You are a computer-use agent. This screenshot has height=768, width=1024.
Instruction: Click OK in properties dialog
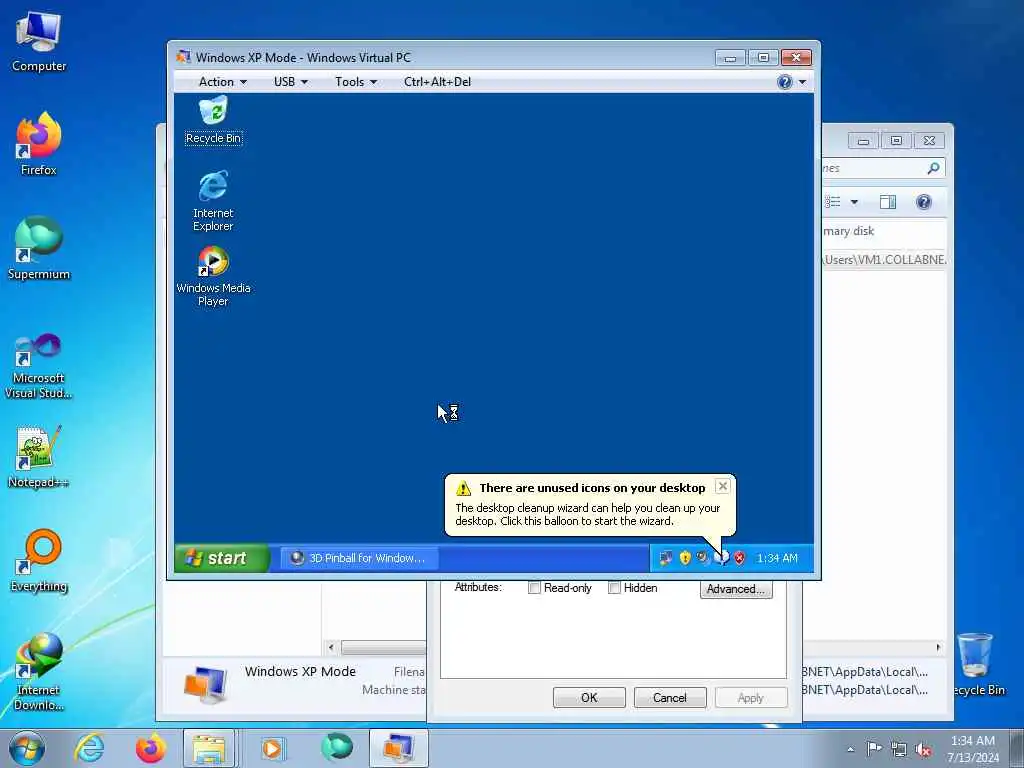point(589,697)
